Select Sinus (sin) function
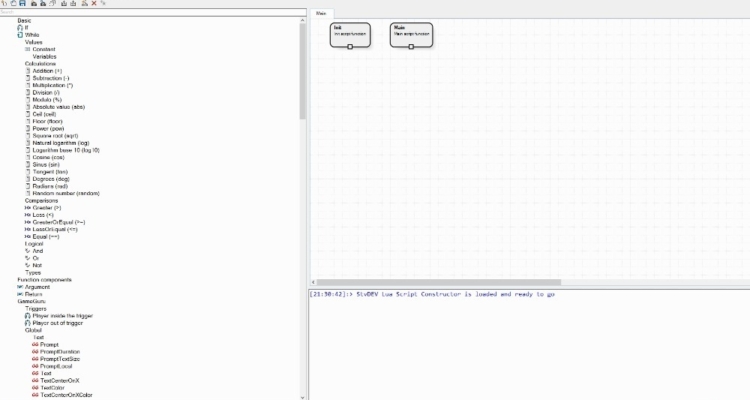750x400 pixels. tap(43, 164)
